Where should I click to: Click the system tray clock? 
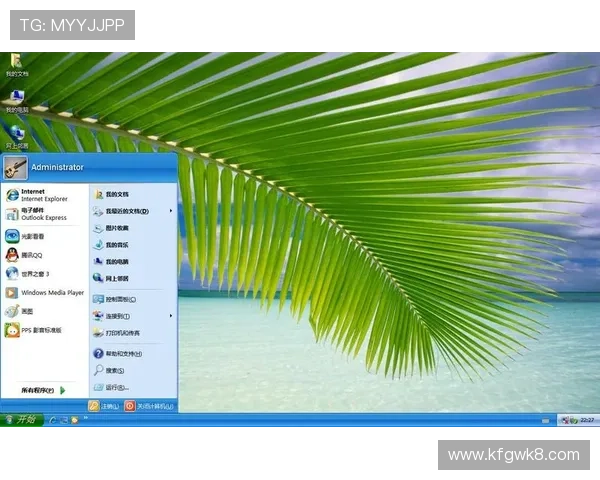[587, 420]
